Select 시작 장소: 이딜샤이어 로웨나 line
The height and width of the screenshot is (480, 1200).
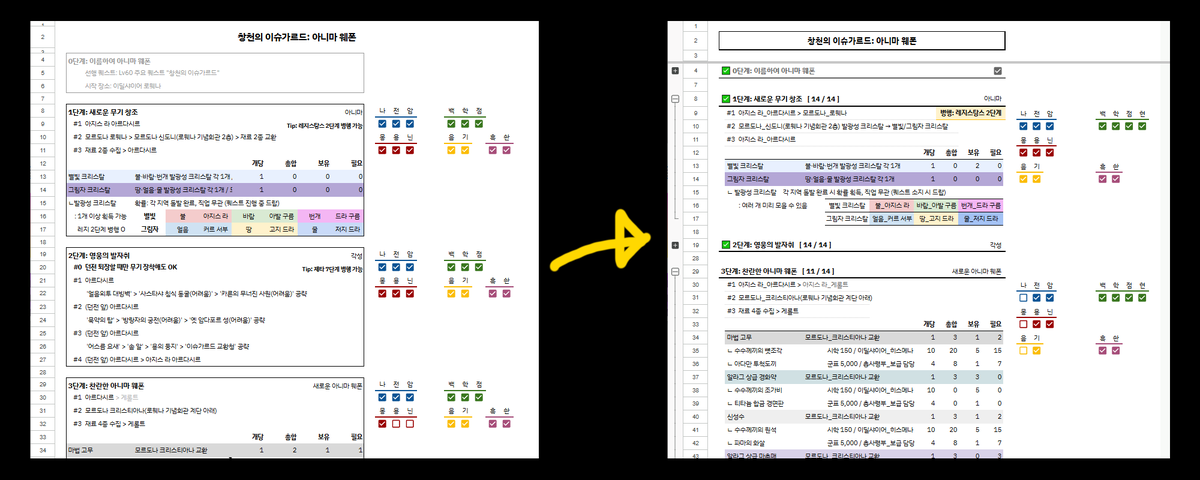click(x=121, y=85)
